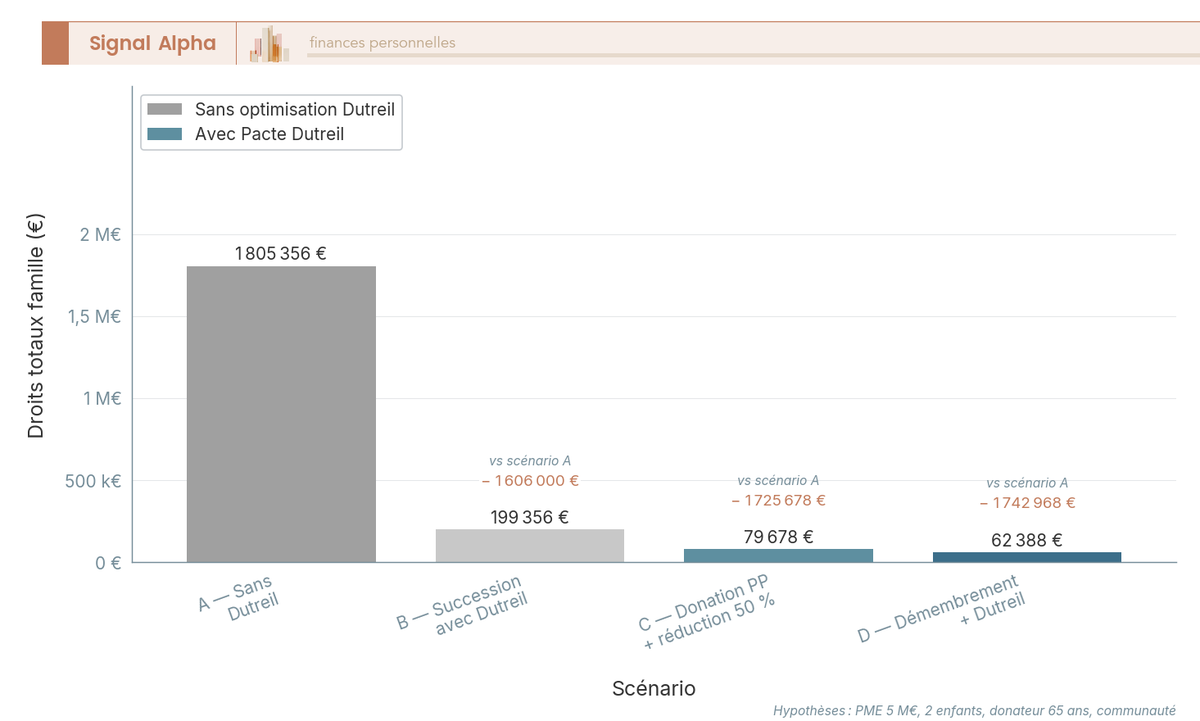The image size is (1200, 721).
Task: Click the Hypothèses footnote about PME 5 M€
Action: tap(975, 710)
